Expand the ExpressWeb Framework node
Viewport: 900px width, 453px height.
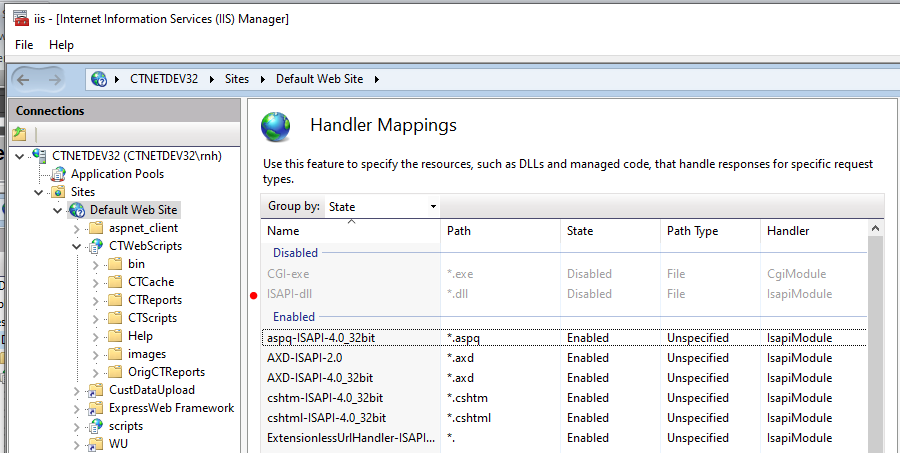(77, 409)
